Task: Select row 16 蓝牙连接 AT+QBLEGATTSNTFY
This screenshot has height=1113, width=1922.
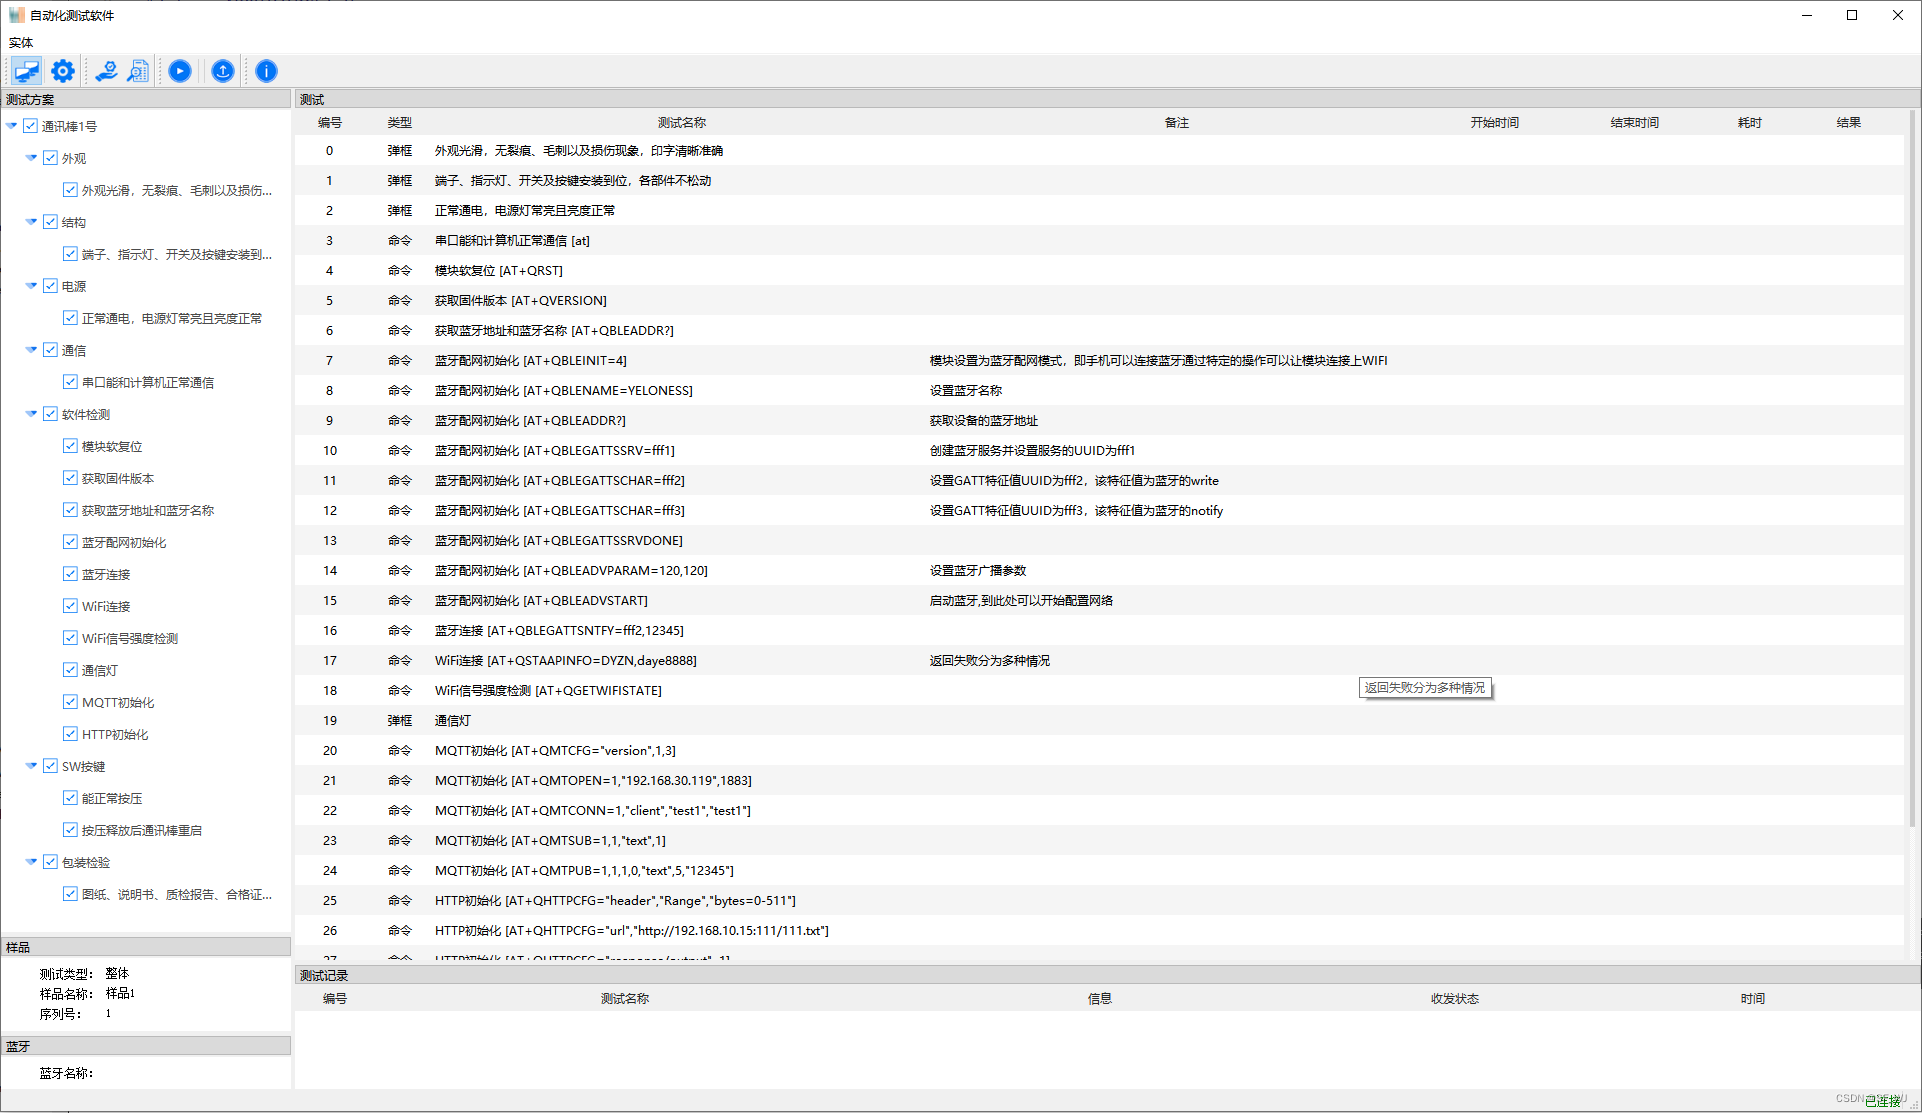Action: click(1100, 630)
